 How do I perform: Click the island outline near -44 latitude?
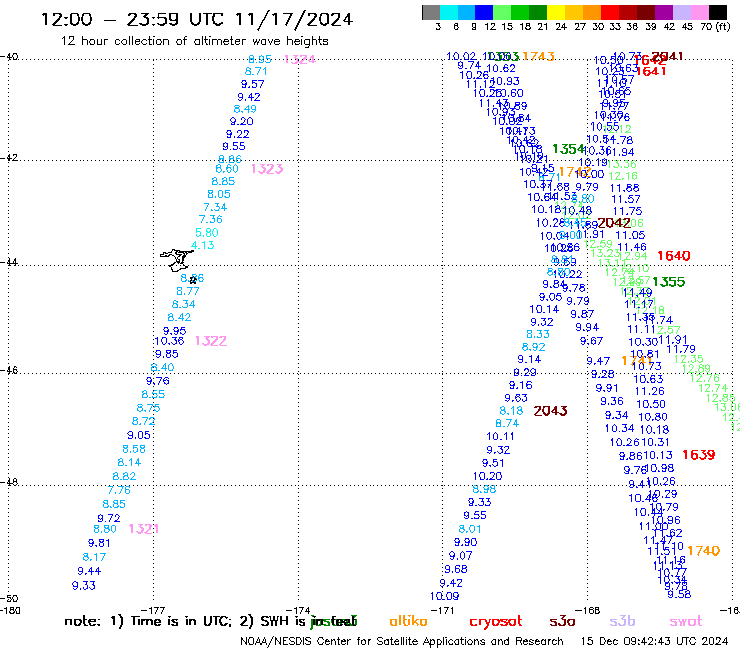(x=177, y=261)
